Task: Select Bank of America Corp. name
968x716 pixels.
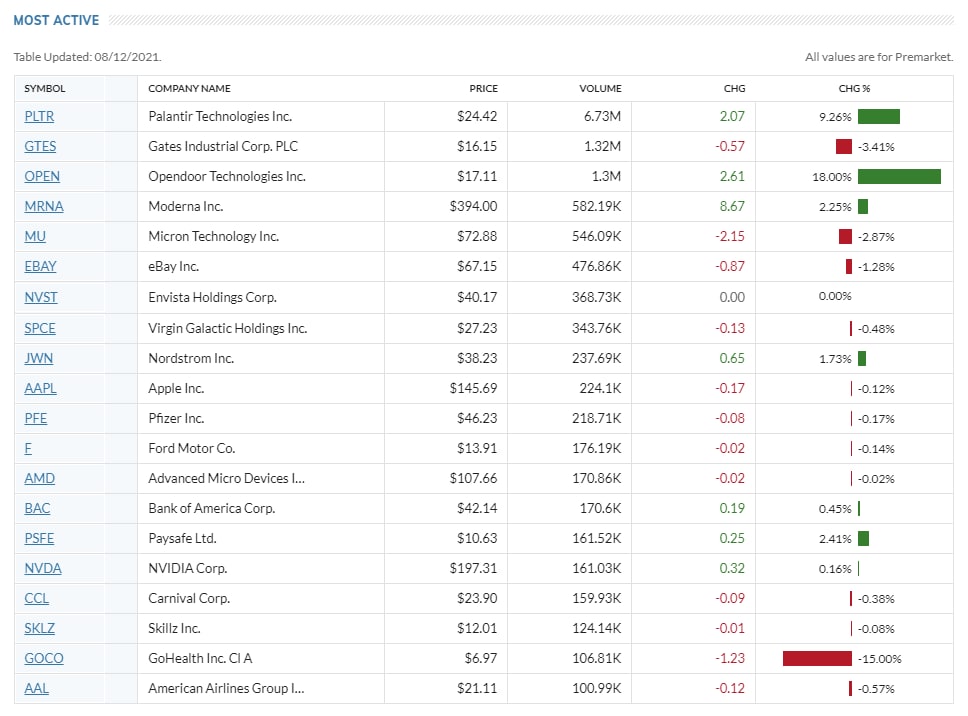Action: (x=212, y=508)
